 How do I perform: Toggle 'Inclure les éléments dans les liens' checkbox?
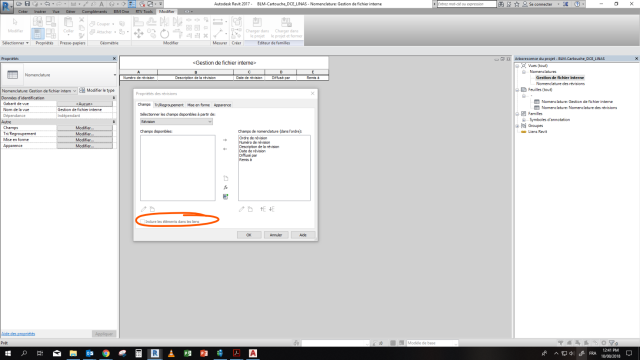pyautogui.click(x=142, y=221)
